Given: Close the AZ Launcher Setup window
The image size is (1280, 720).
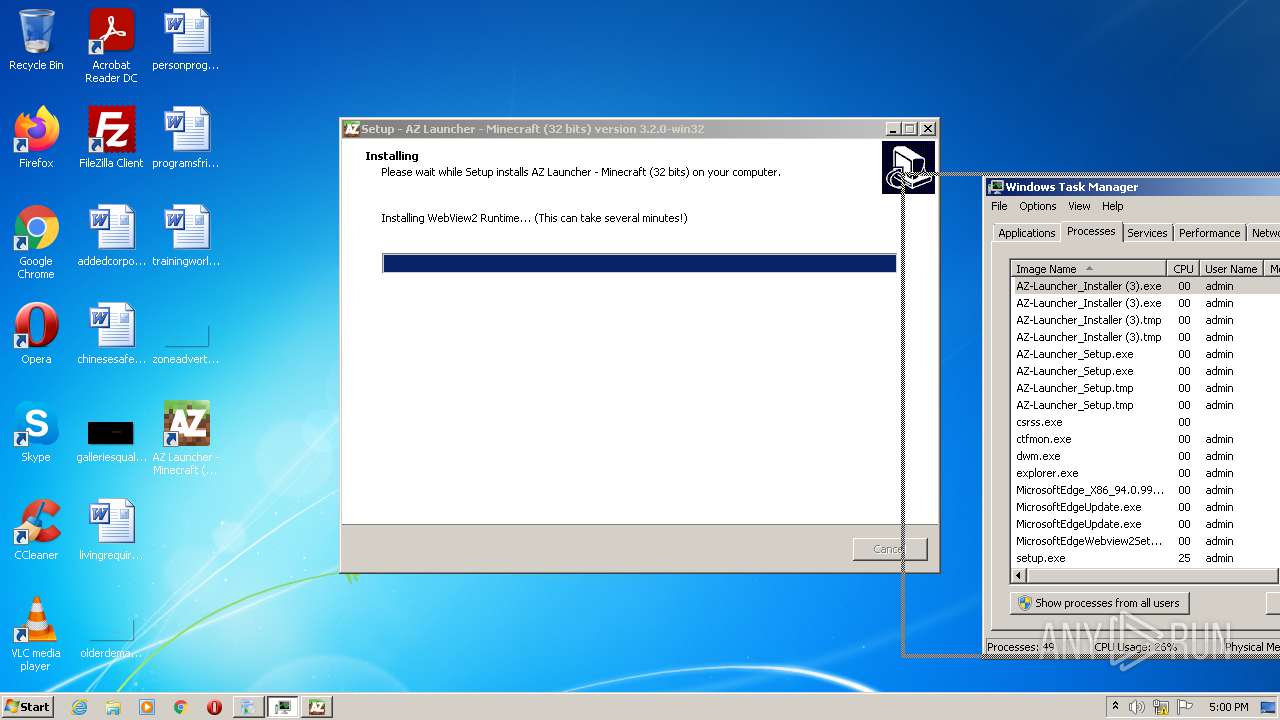Looking at the screenshot, I should click(x=927, y=129).
